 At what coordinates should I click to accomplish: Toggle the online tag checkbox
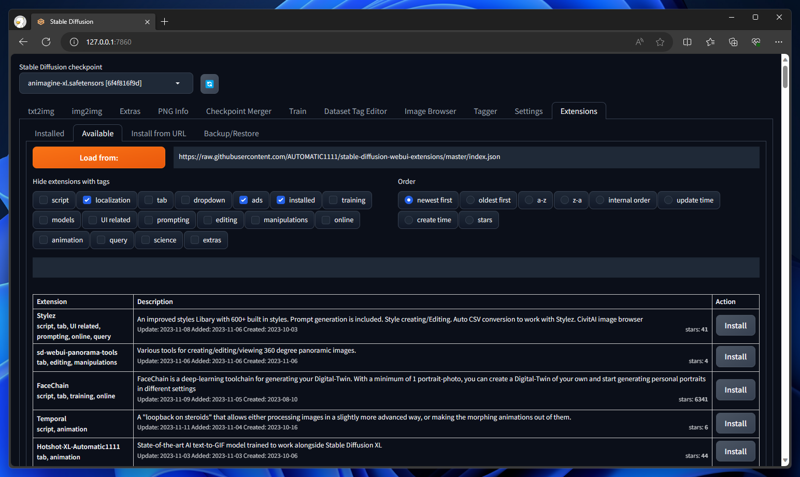pos(326,220)
